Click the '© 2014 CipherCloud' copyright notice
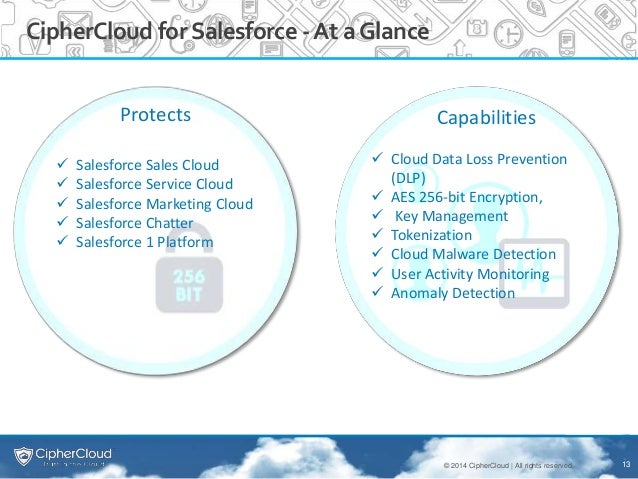Screen dimensions: 638x479 508,465
